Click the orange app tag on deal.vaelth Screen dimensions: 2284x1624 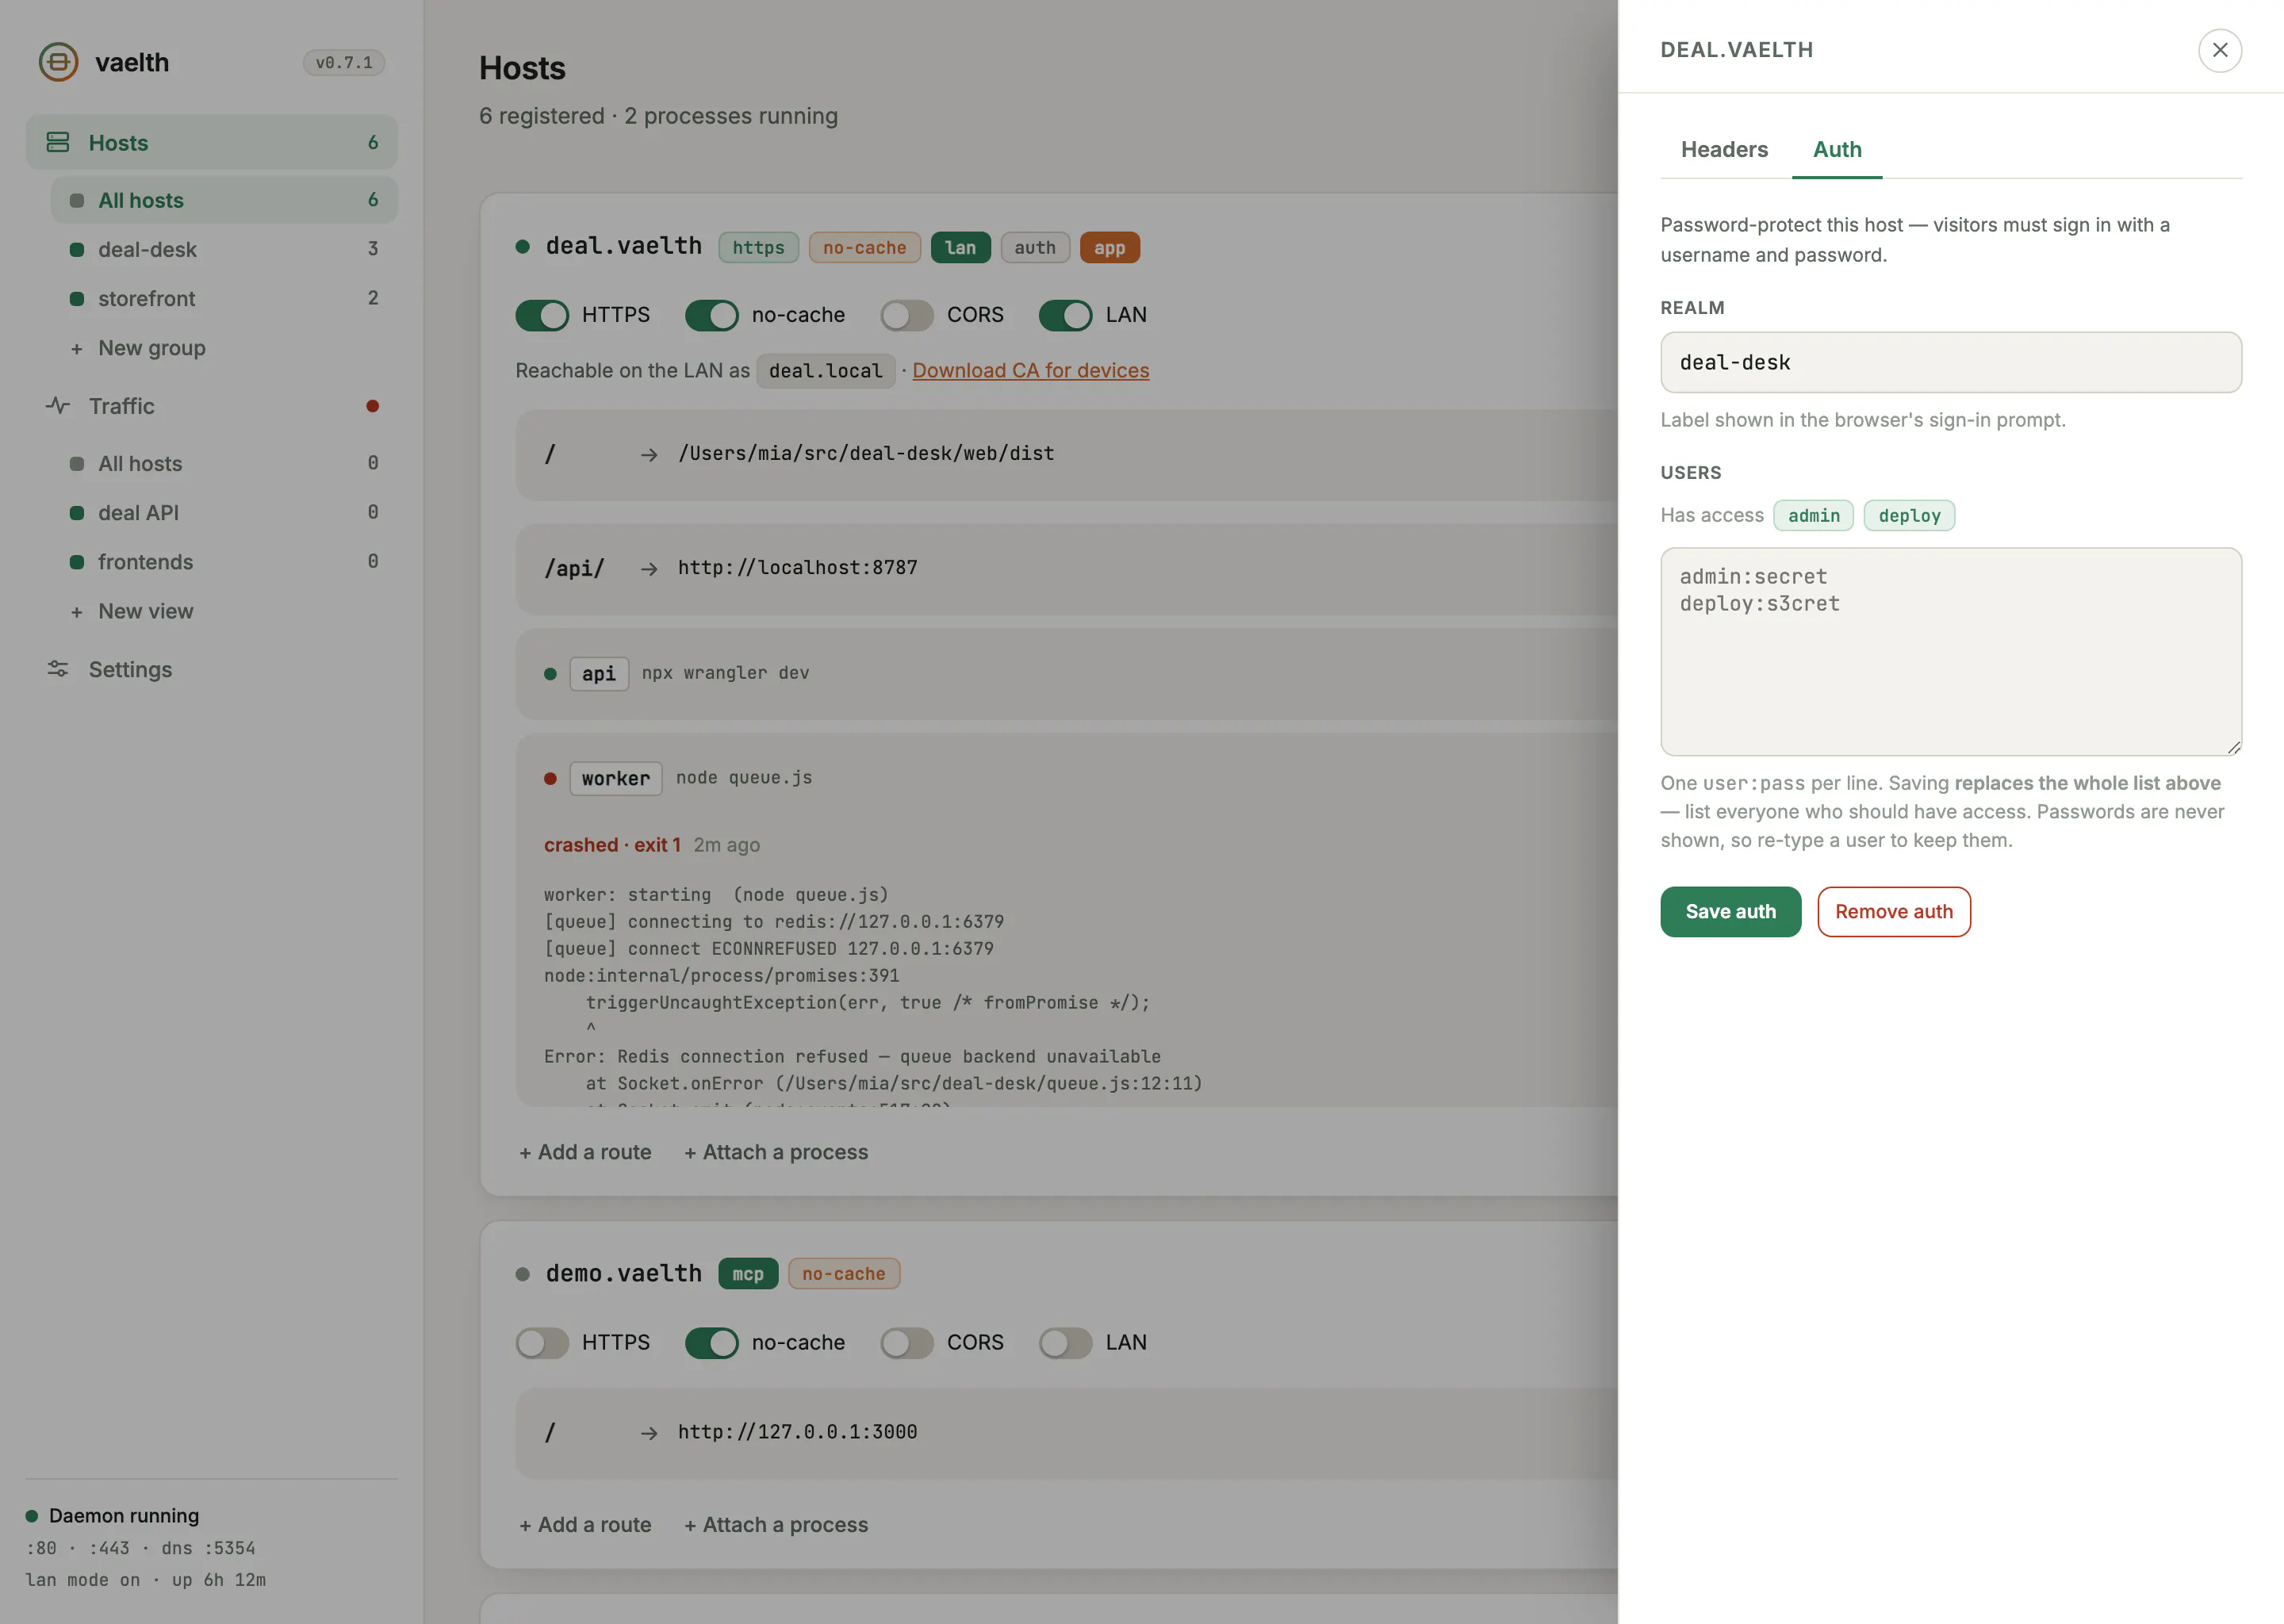[x=1109, y=247]
